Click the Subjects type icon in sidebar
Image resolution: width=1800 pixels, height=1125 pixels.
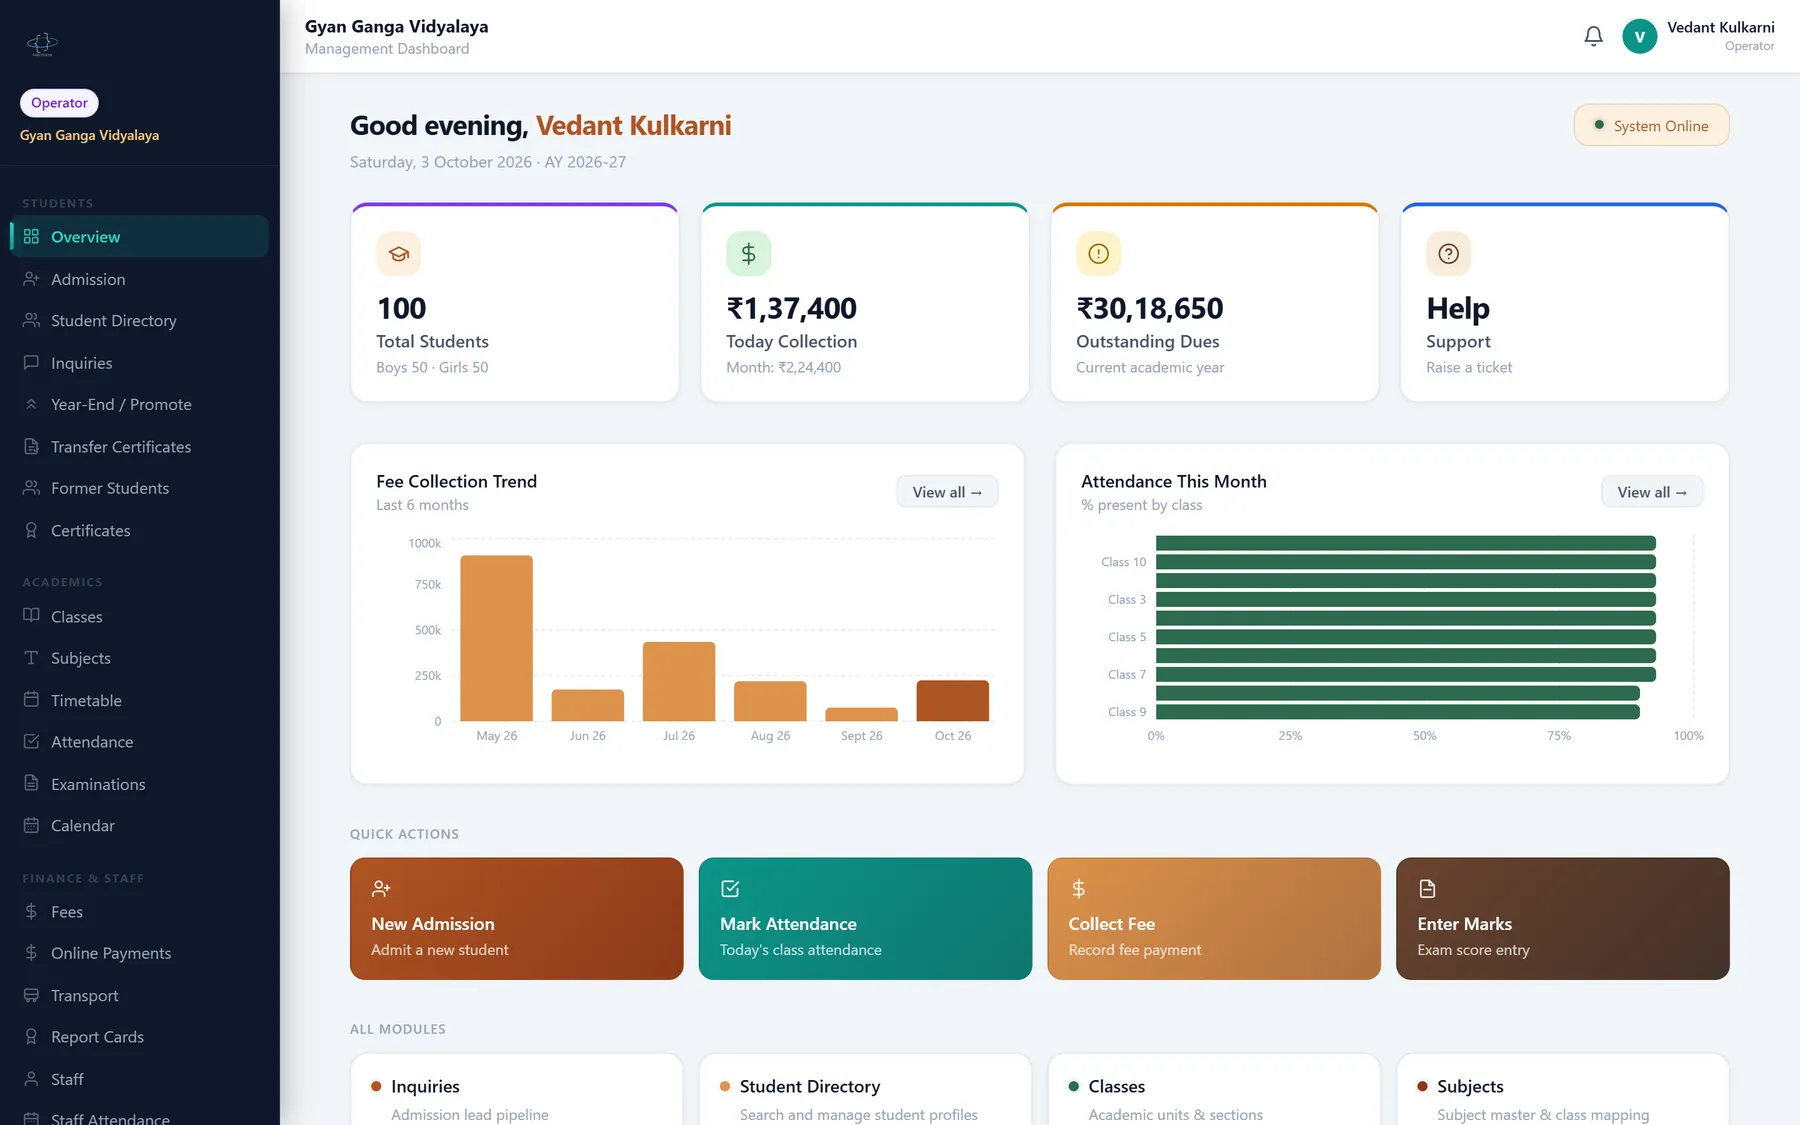click(31, 658)
